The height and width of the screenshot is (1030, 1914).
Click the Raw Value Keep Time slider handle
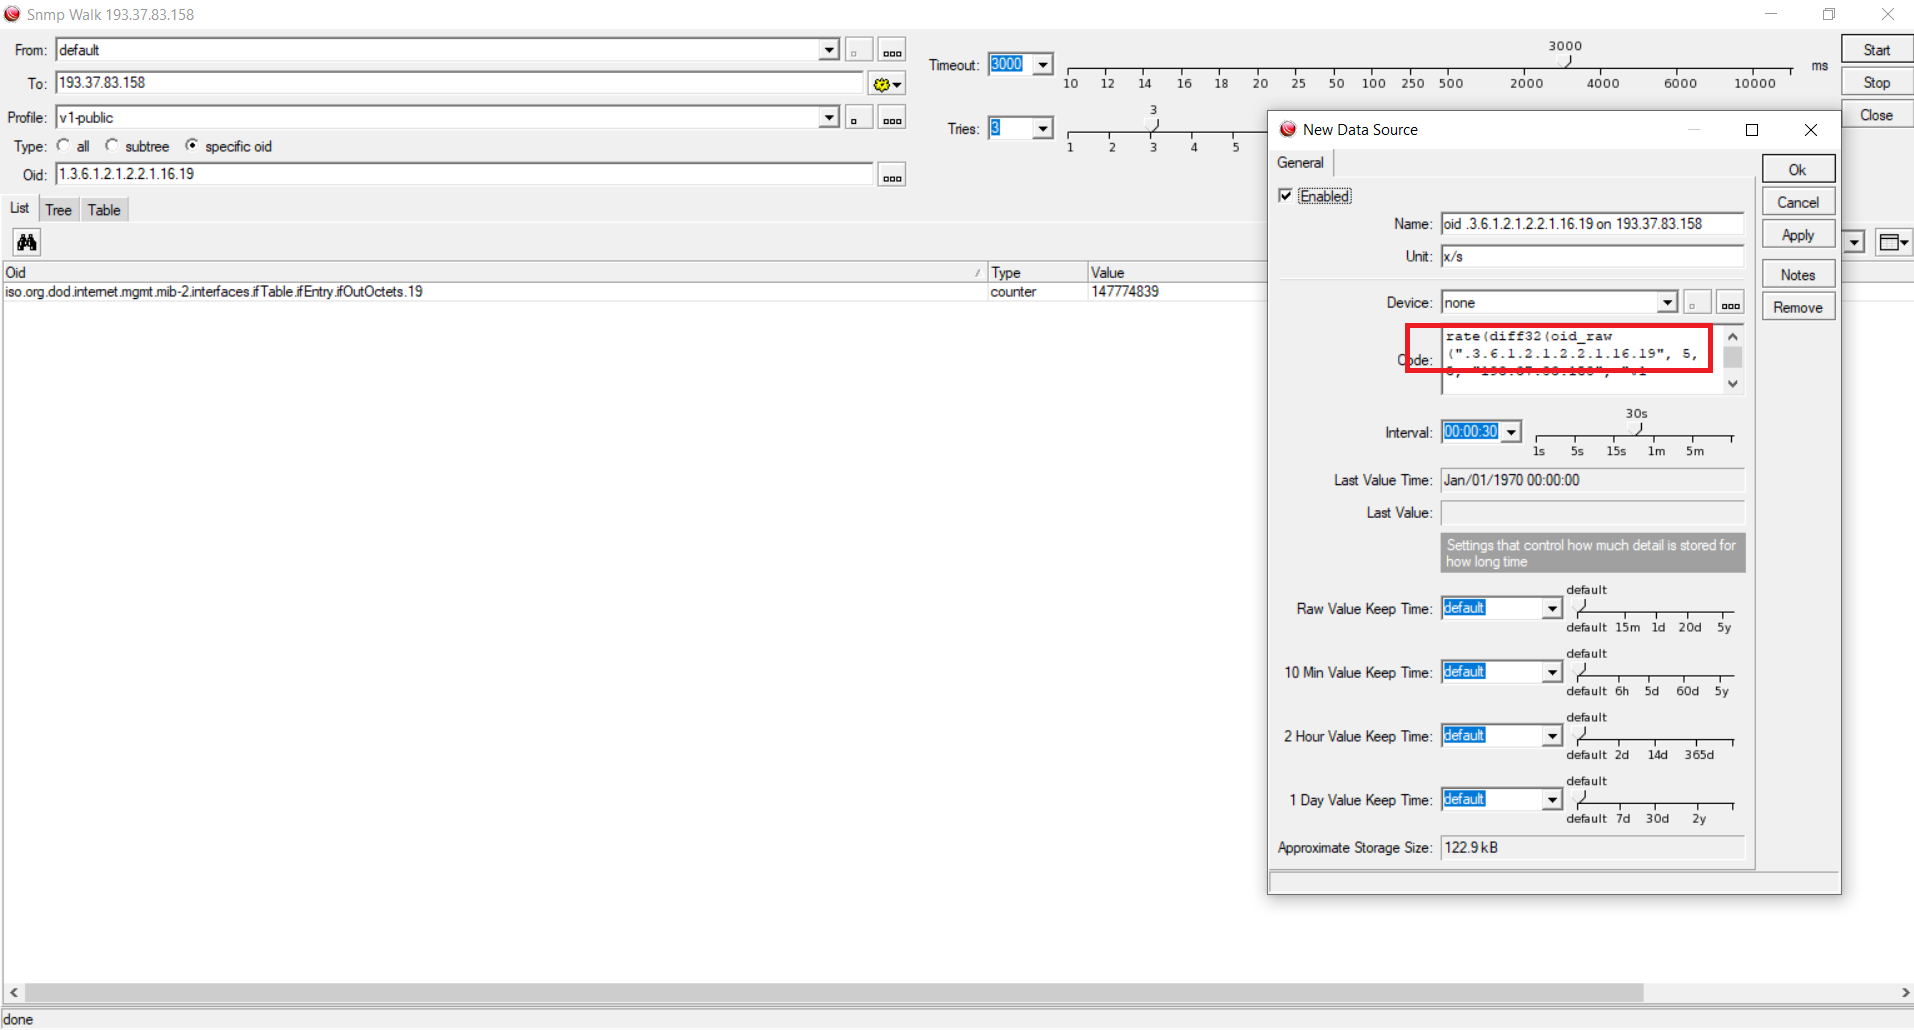point(1579,605)
